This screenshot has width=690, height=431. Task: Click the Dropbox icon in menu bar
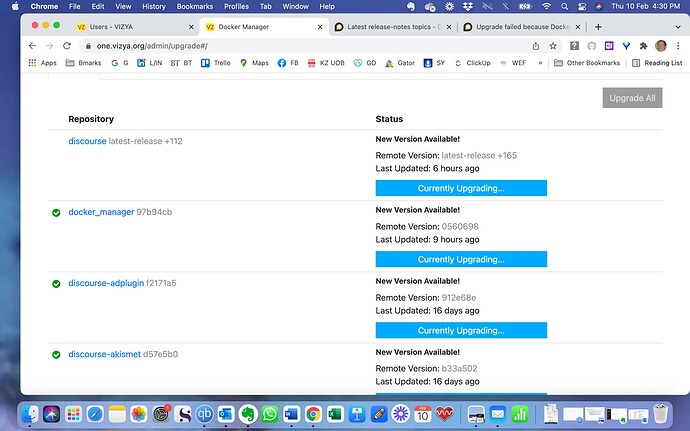pyautogui.click(x=467, y=6)
